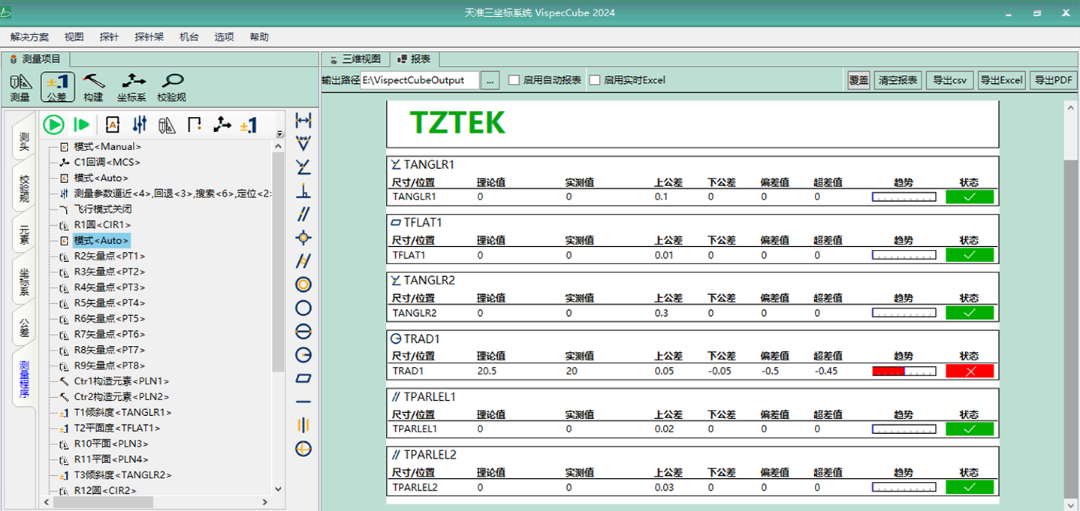The height and width of the screenshot is (511, 1080).
Task: Click the green Run program play icon
Action: coord(54,125)
